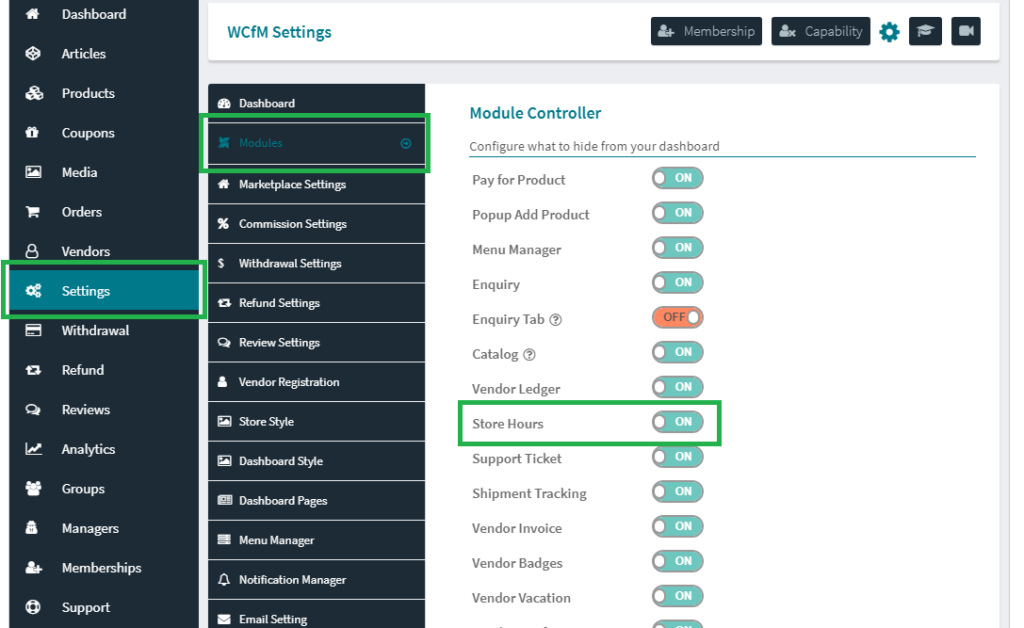Screen dimensions: 1024x628
Task: Click the WCfM Settings heading
Action: click(279, 32)
